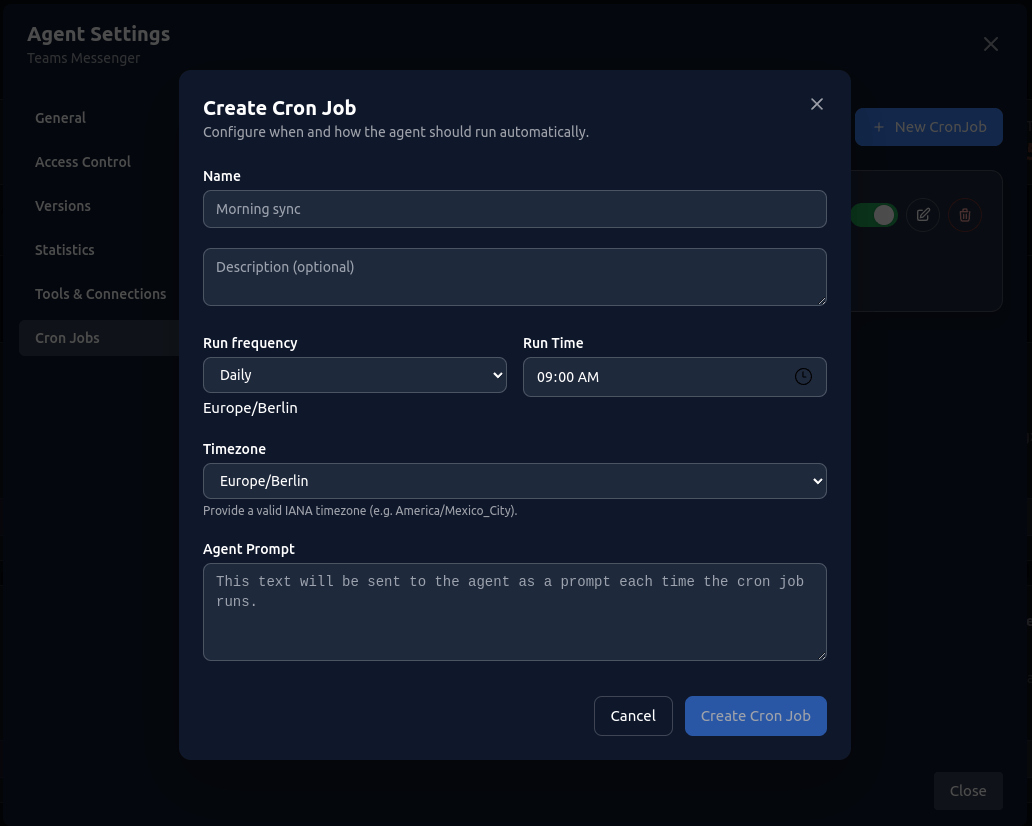Open the Run frequency Daily dropdown
Screen dimensions: 1032x826
coord(355,375)
